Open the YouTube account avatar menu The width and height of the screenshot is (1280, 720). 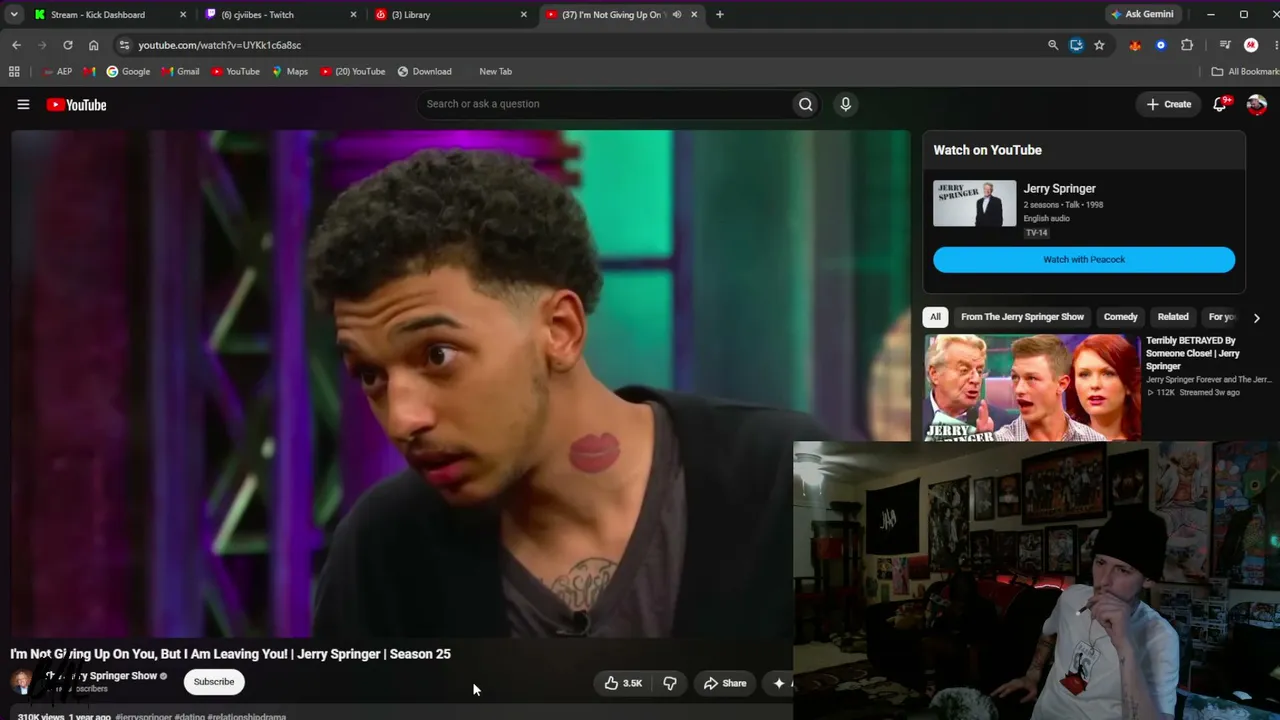[1257, 104]
